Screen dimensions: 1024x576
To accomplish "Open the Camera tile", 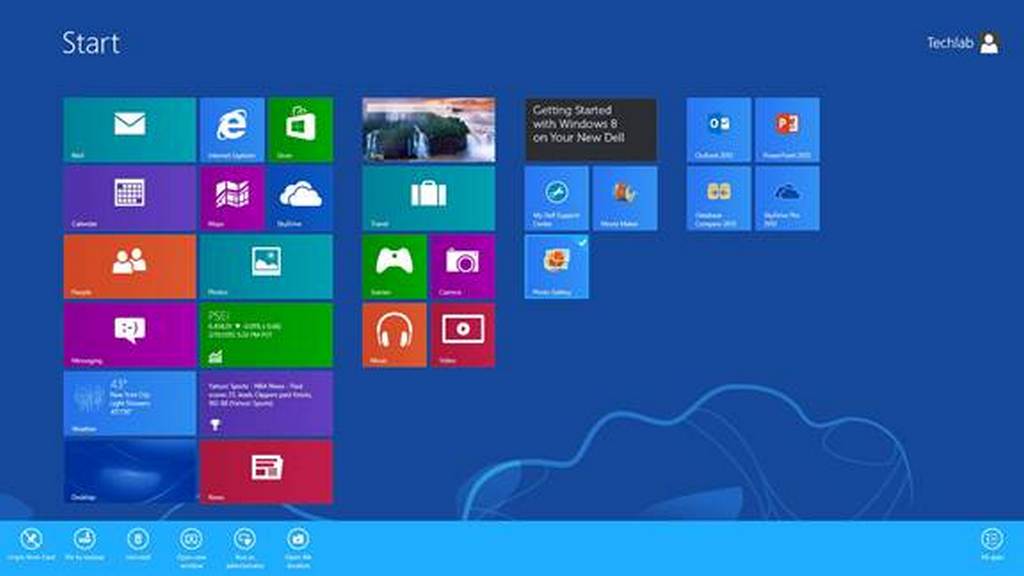I will click(462, 266).
